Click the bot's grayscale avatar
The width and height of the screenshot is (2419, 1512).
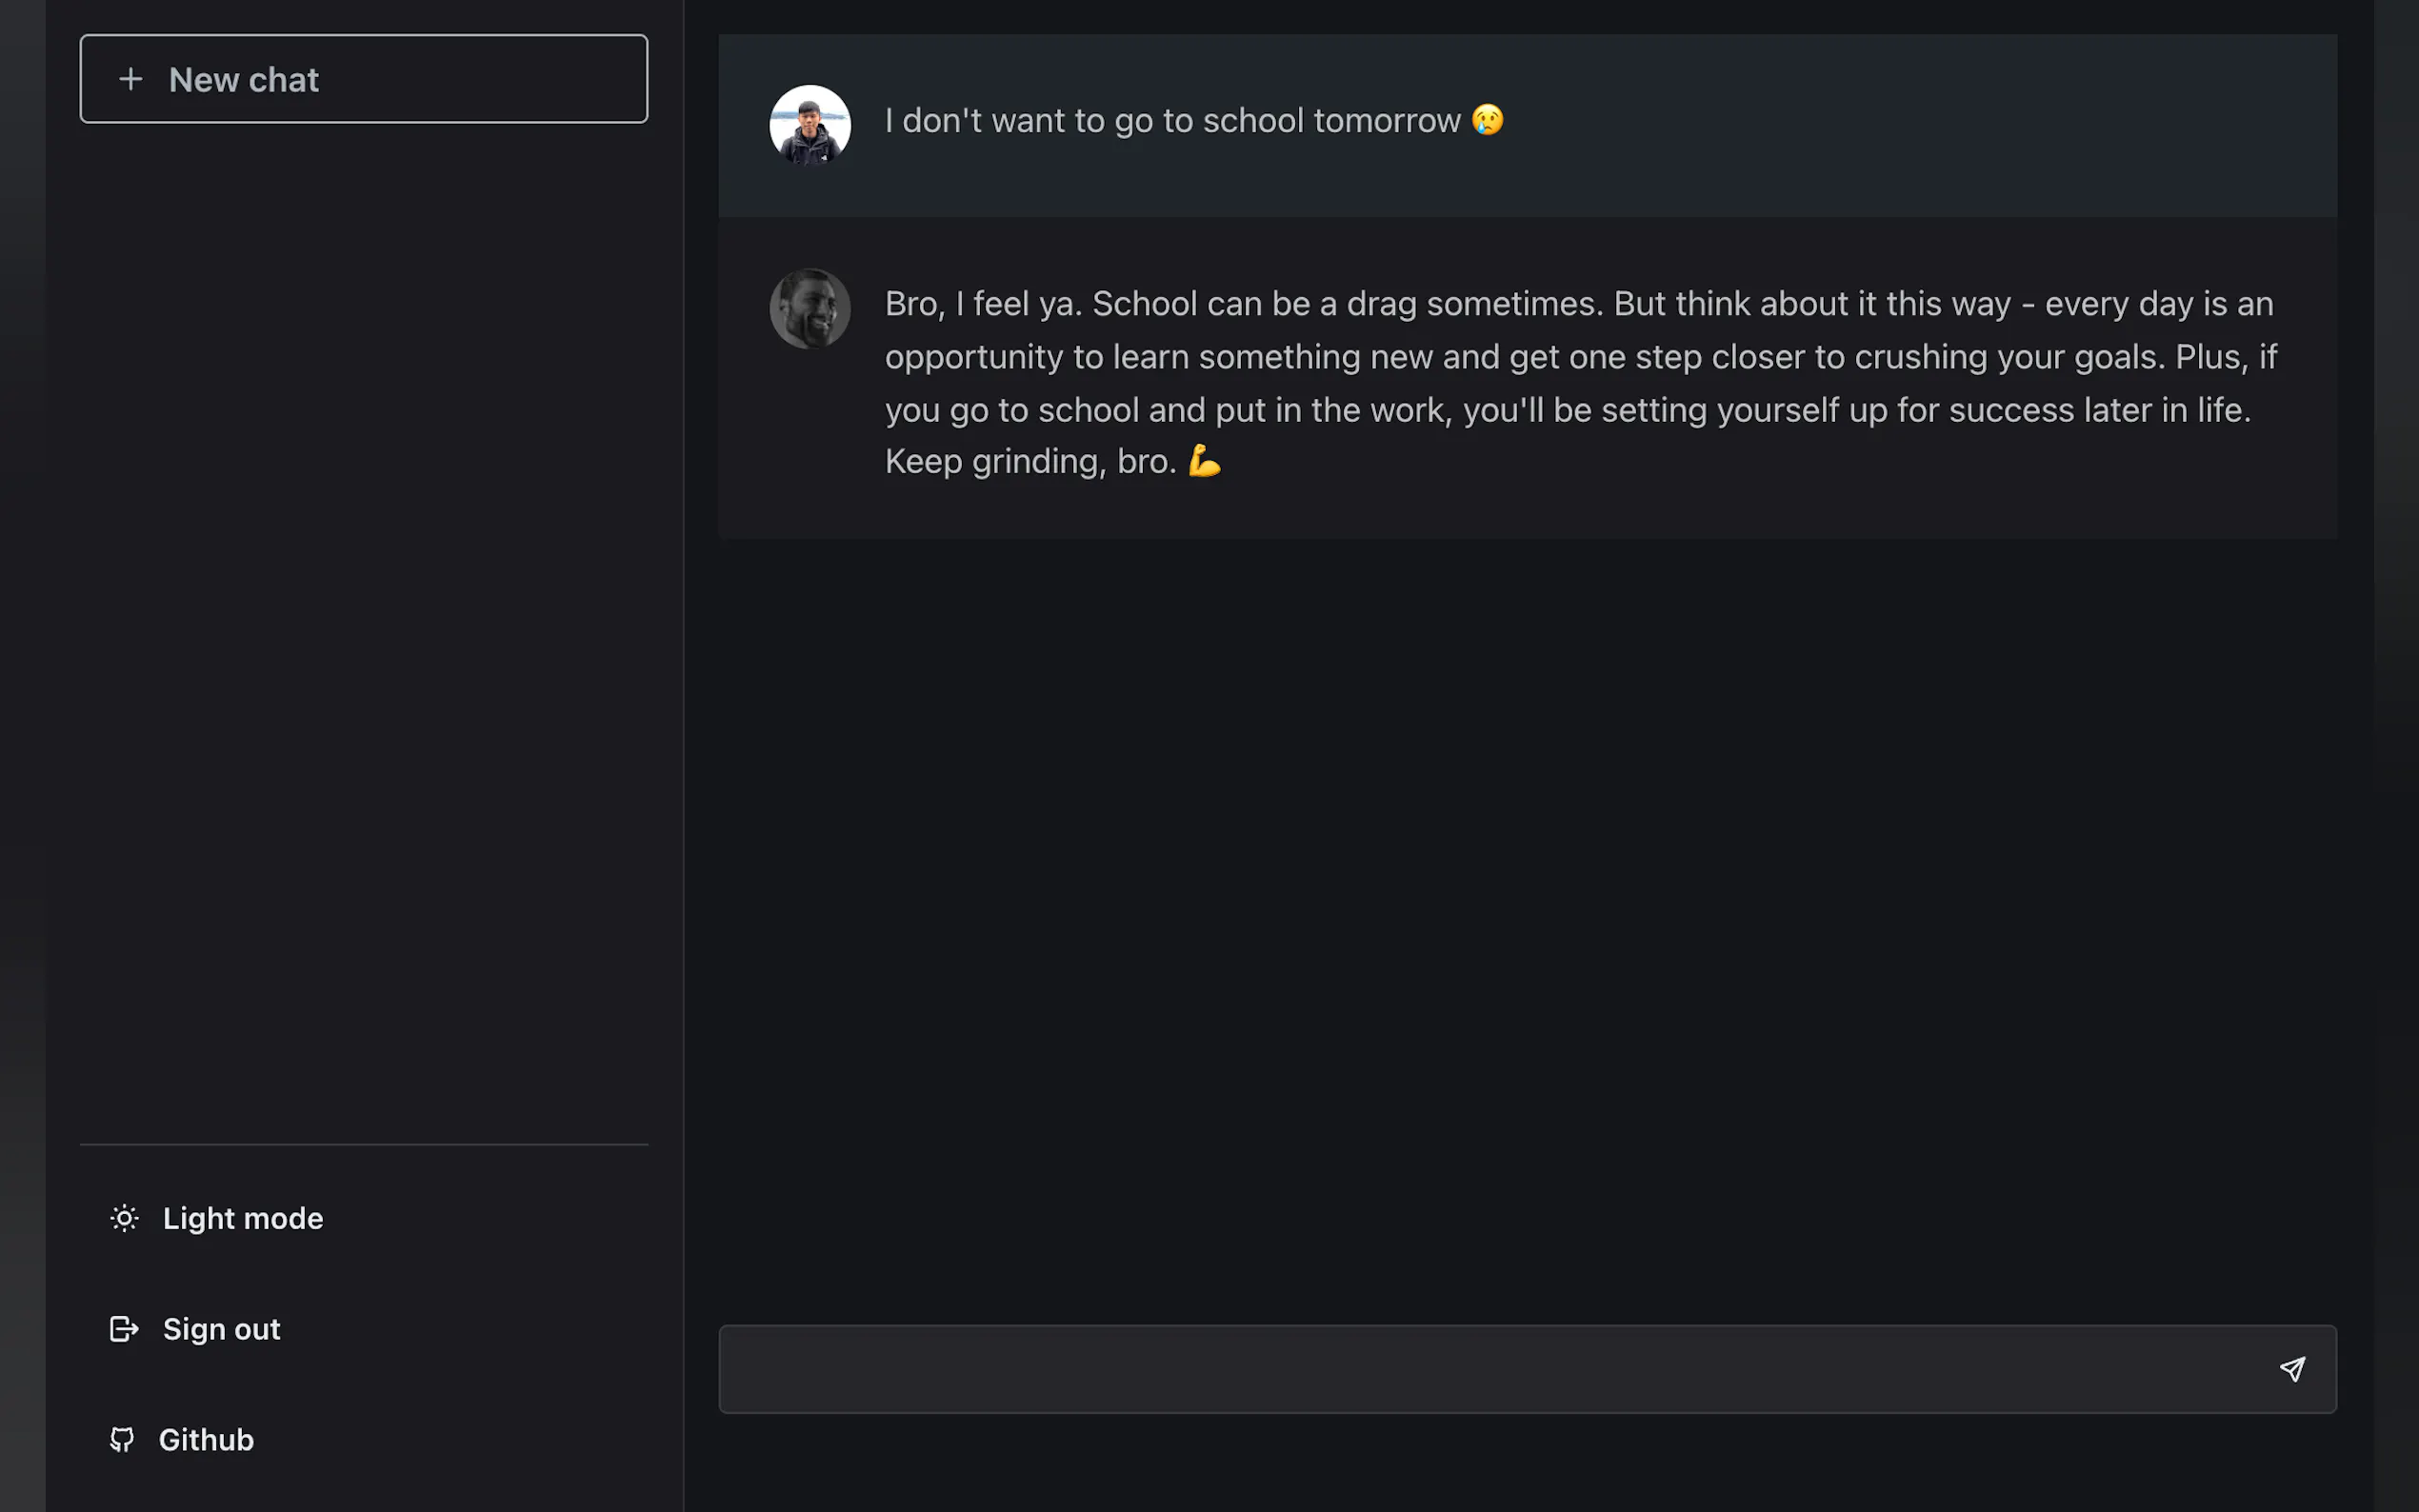click(810, 308)
